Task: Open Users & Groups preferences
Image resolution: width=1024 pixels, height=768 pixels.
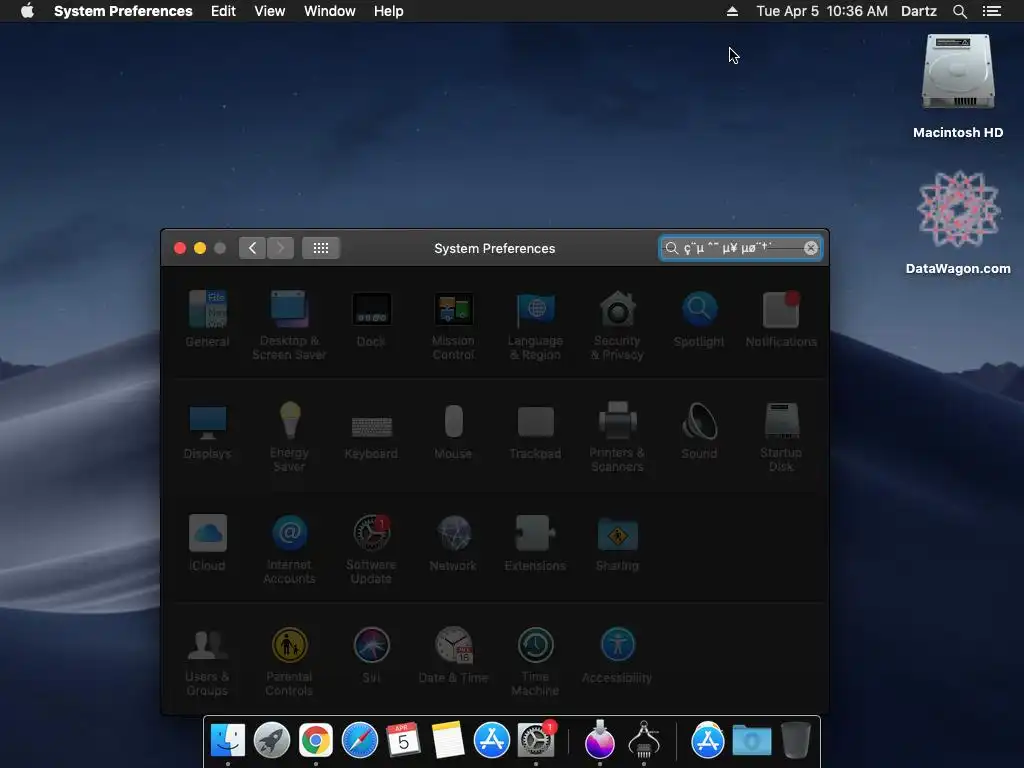Action: pyautogui.click(x=207, y=662)
